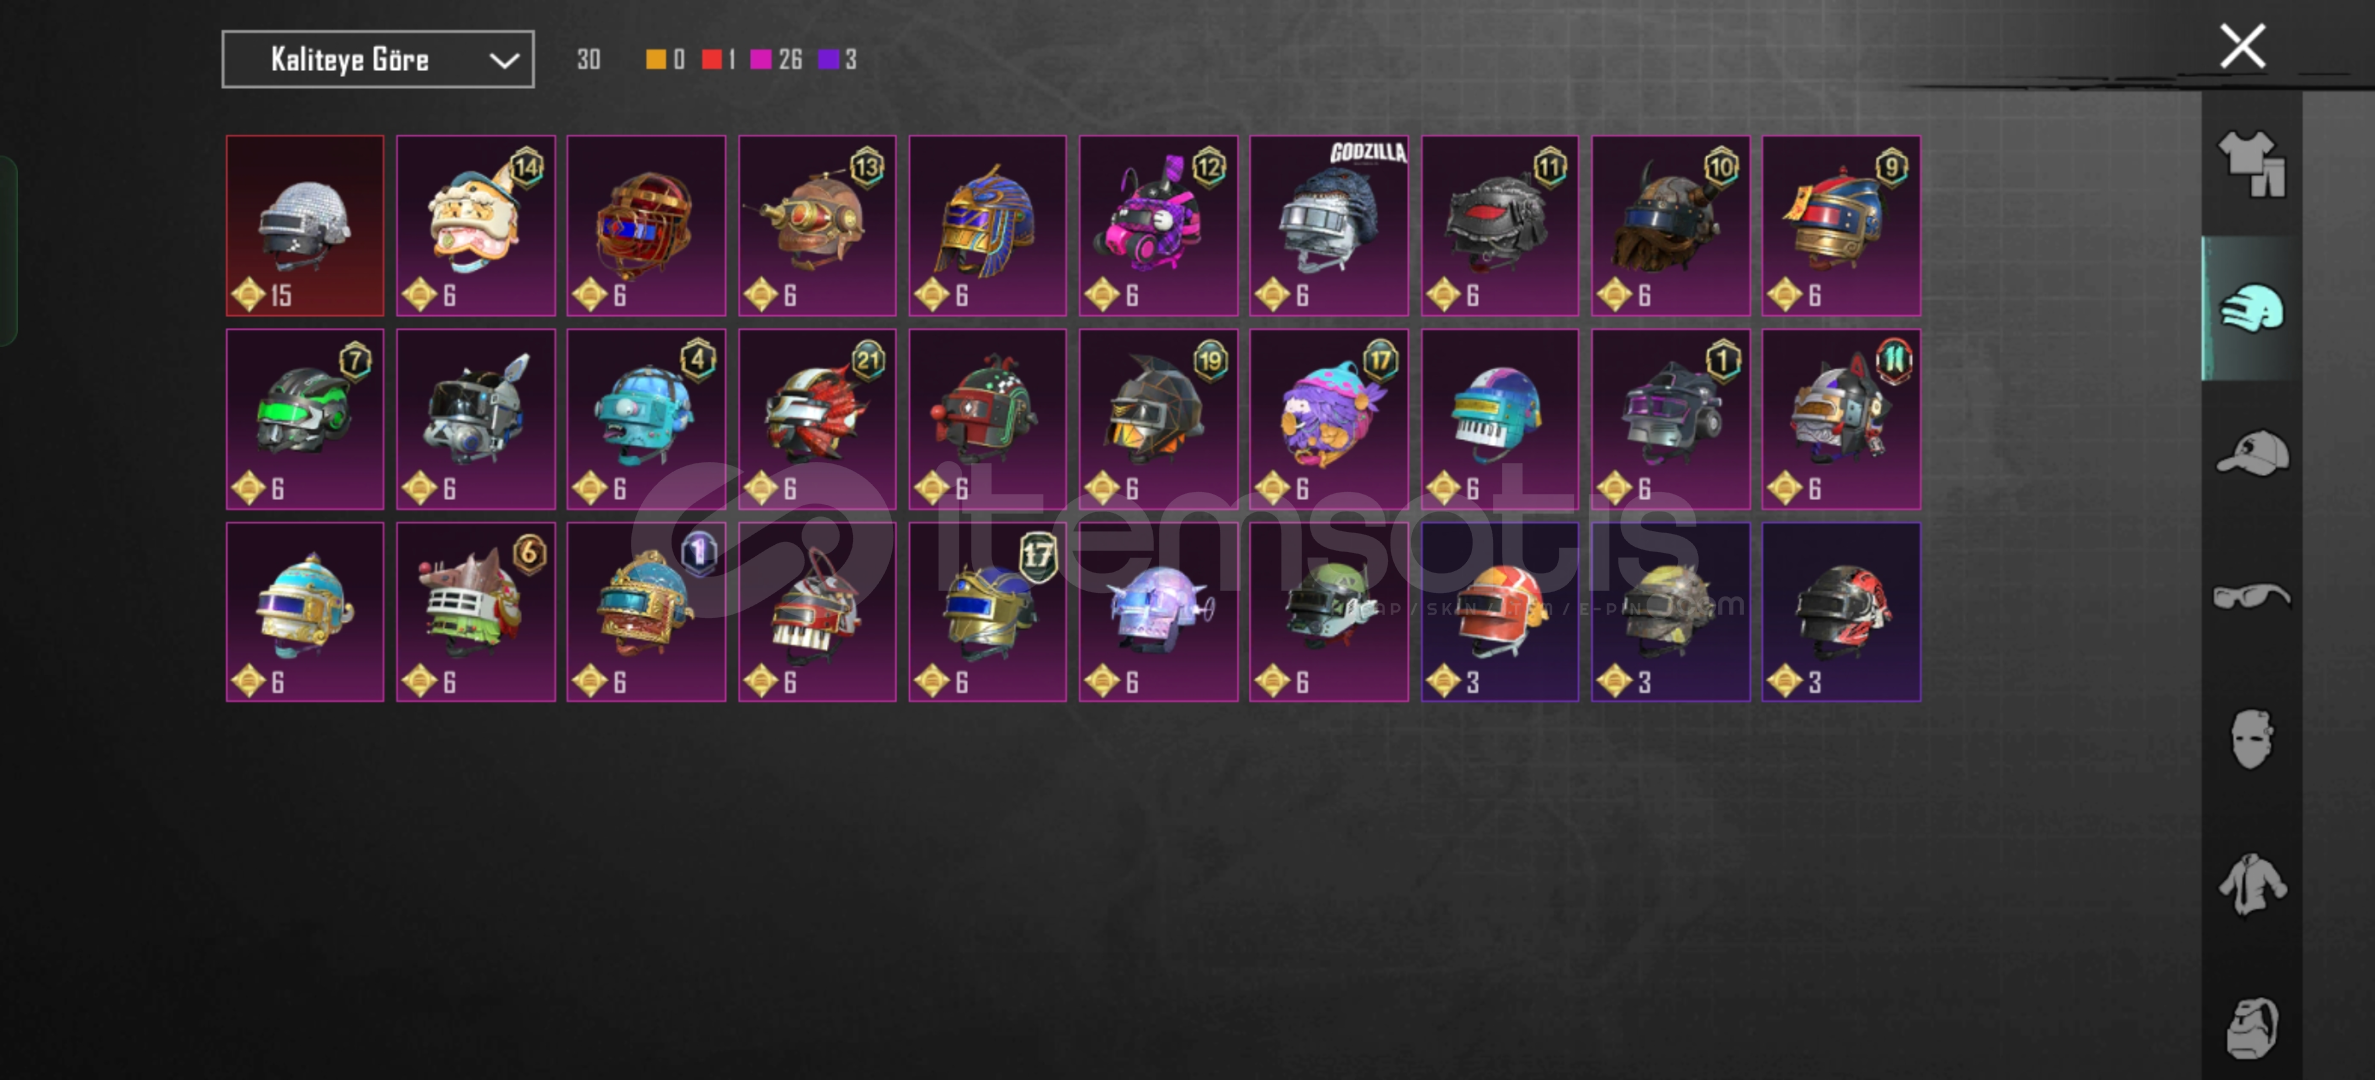Expand the Kaliteye Göre sort dropdown
This screenshot has height=1080, width=2375.
click(378, 60)
